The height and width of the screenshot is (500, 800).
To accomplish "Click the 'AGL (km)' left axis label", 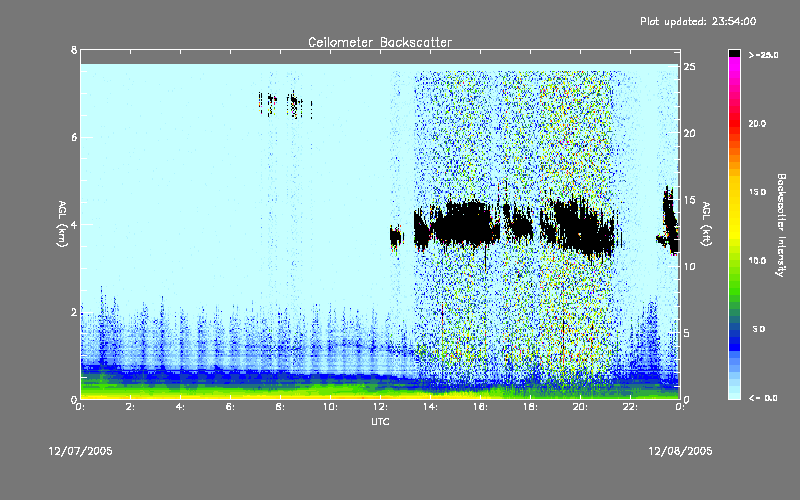I will [x=62, y=224].
